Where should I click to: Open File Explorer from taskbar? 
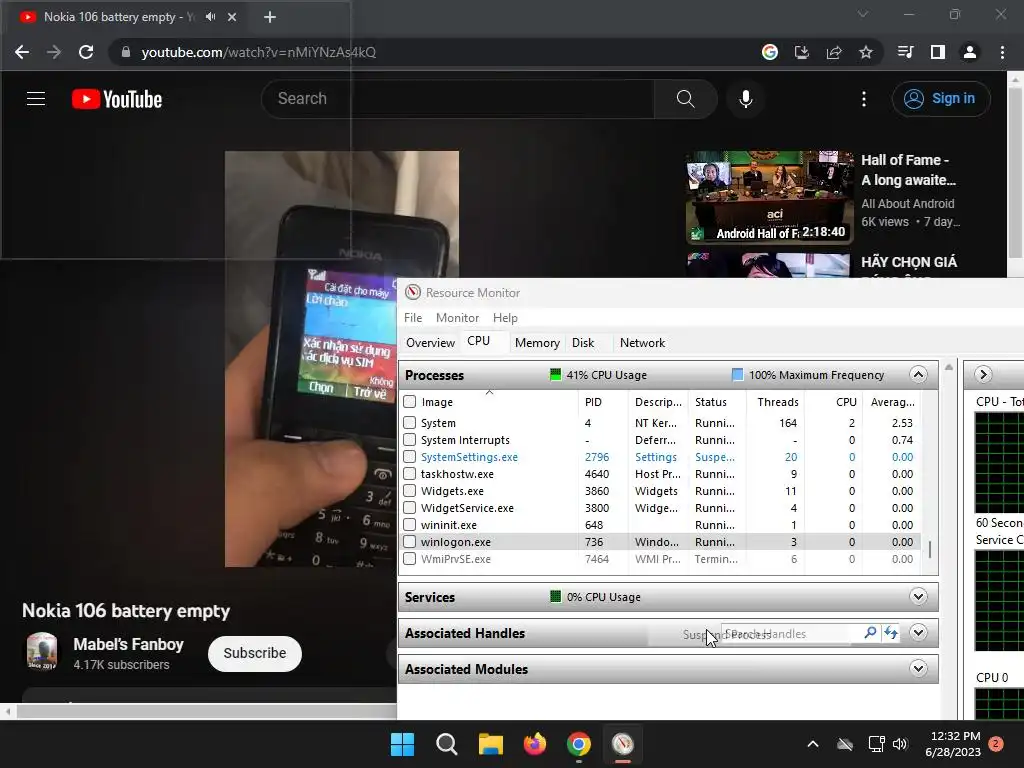click(490, 744)
